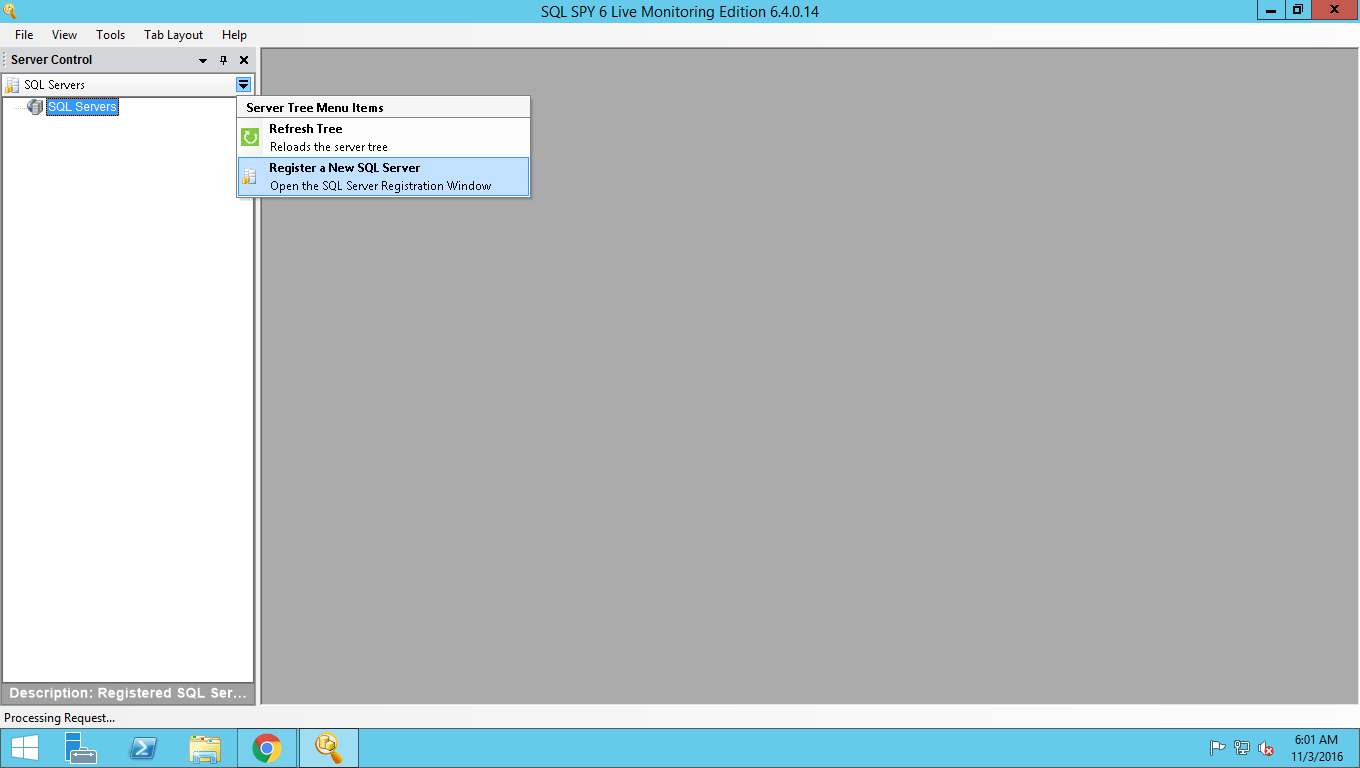Close the Server Control panel
The height and width of the screenshot is (768, 1360).
pos(243,61)
